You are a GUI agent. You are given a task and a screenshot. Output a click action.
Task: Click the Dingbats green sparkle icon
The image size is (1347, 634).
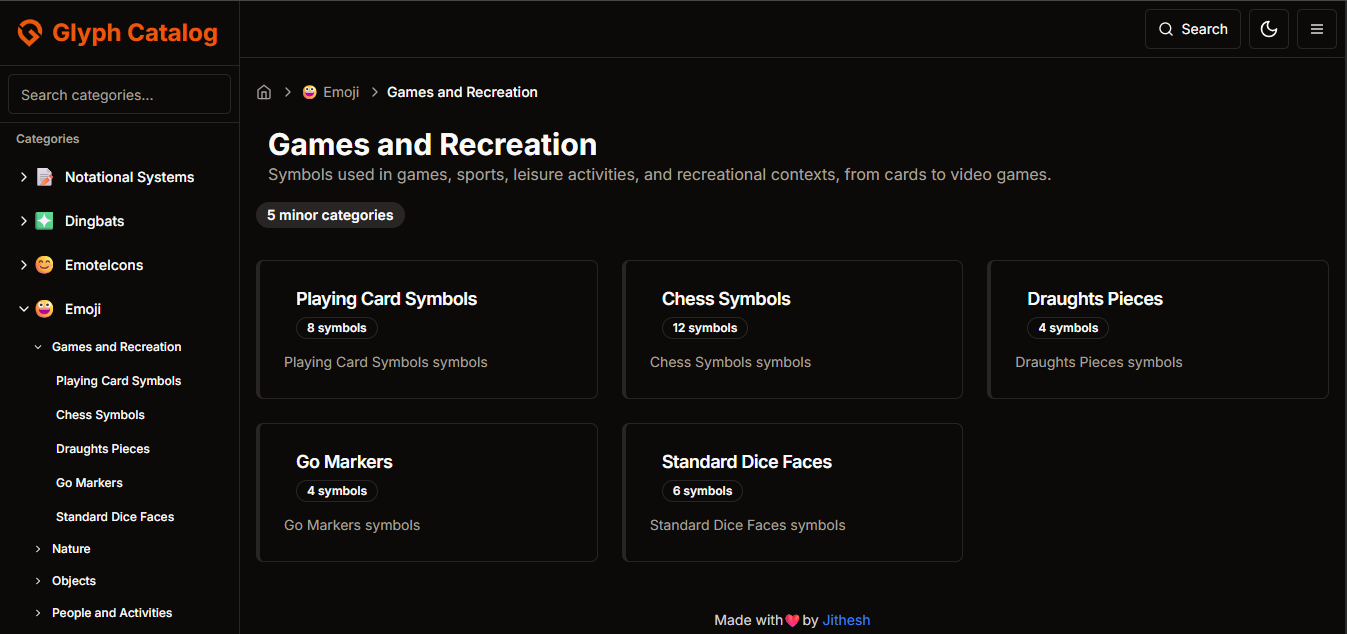click(44, 220)
